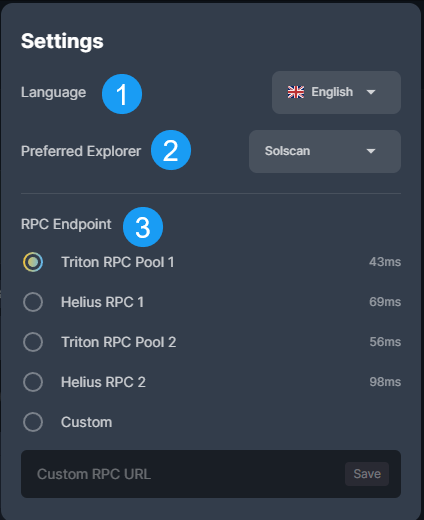Click the blue number 2 marker
The width and height of the screenshot is (424, 520).
point(171,150)
